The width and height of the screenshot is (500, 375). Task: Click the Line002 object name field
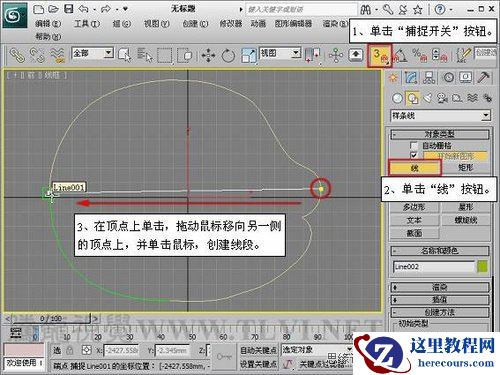[x=433, y=267]
